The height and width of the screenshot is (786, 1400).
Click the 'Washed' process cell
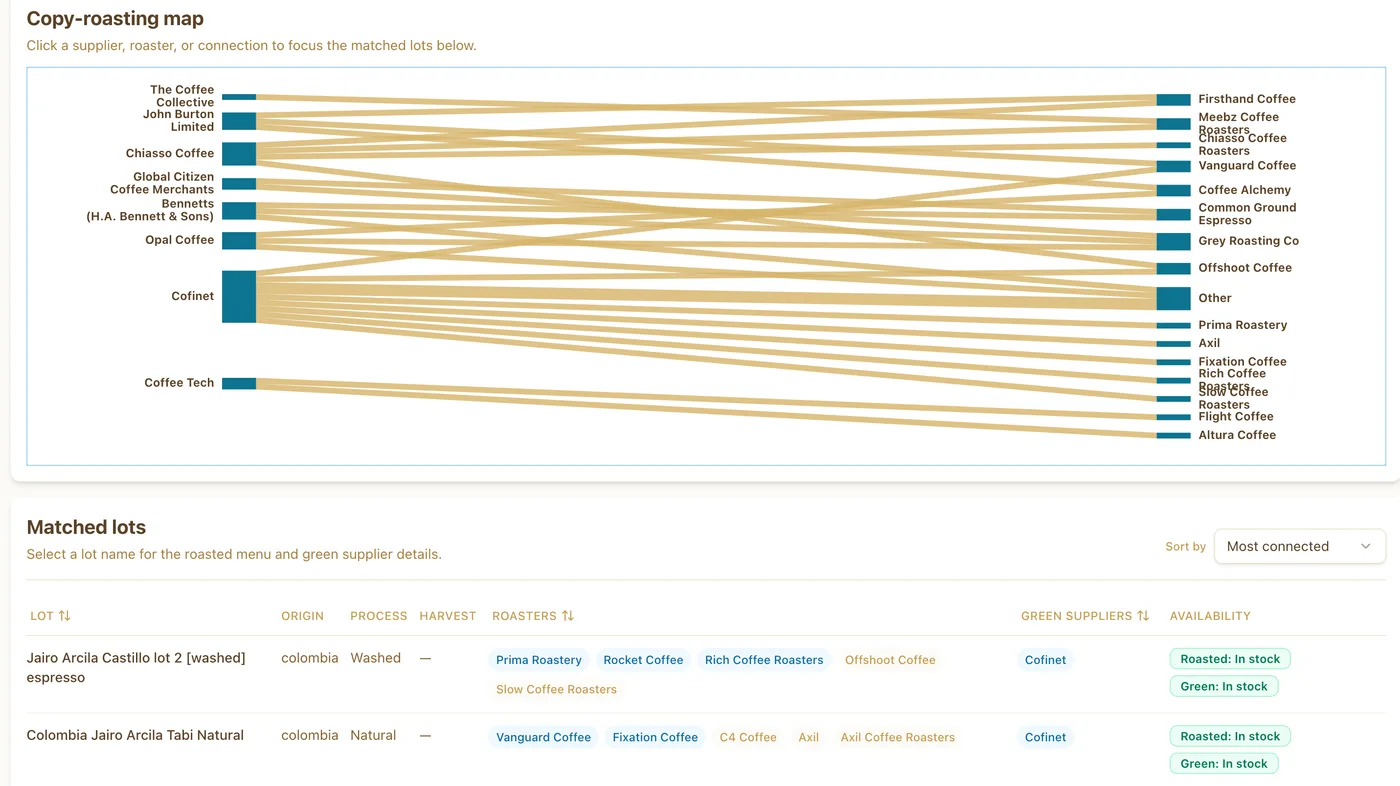(375, 658)
